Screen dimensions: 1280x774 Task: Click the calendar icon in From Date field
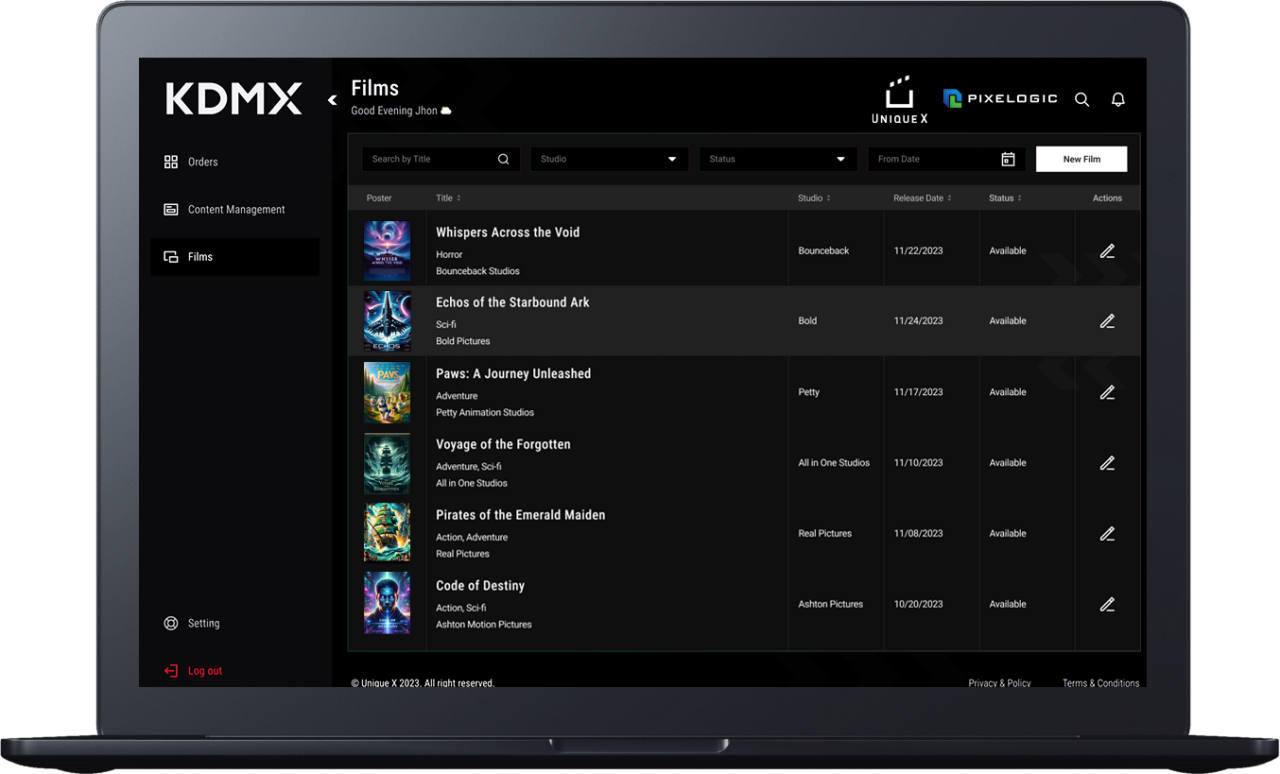pyautogui.click(x=1008, y=159)
